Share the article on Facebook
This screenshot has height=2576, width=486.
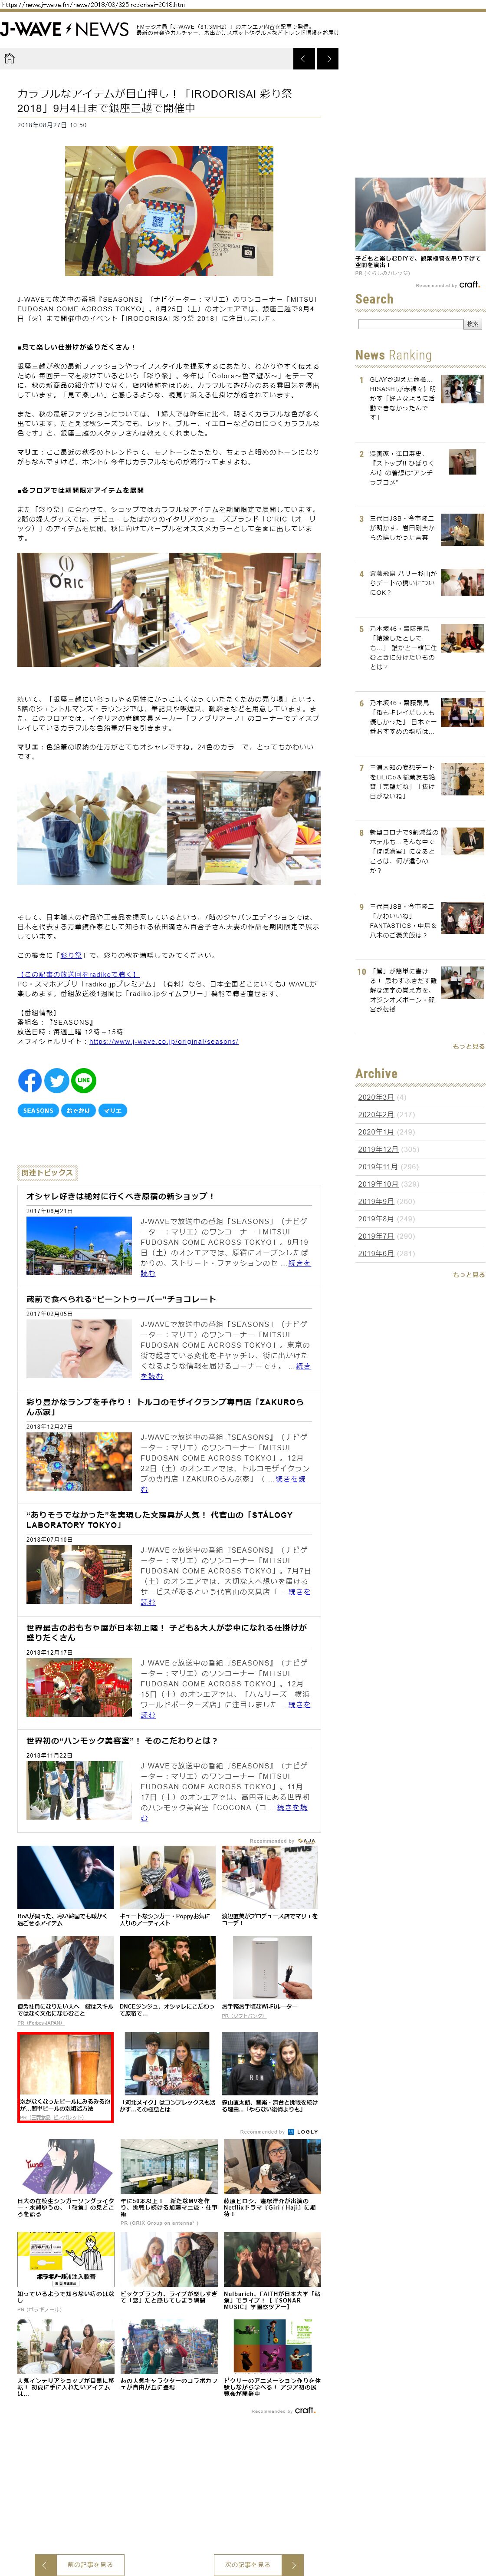(x=30, y=1080)
